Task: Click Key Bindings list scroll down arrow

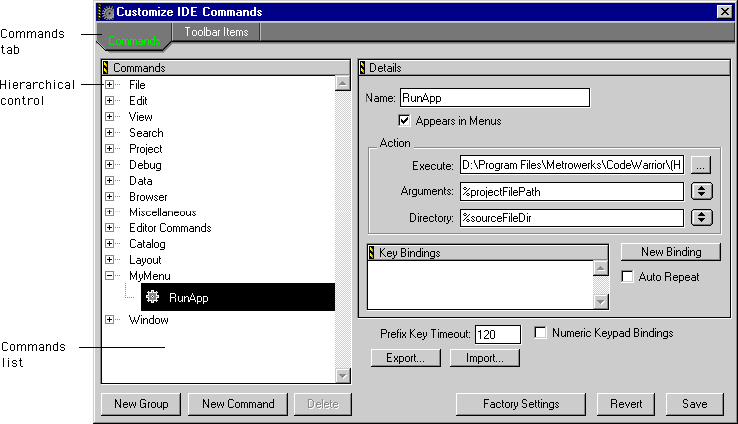Action: coord(601,302)
